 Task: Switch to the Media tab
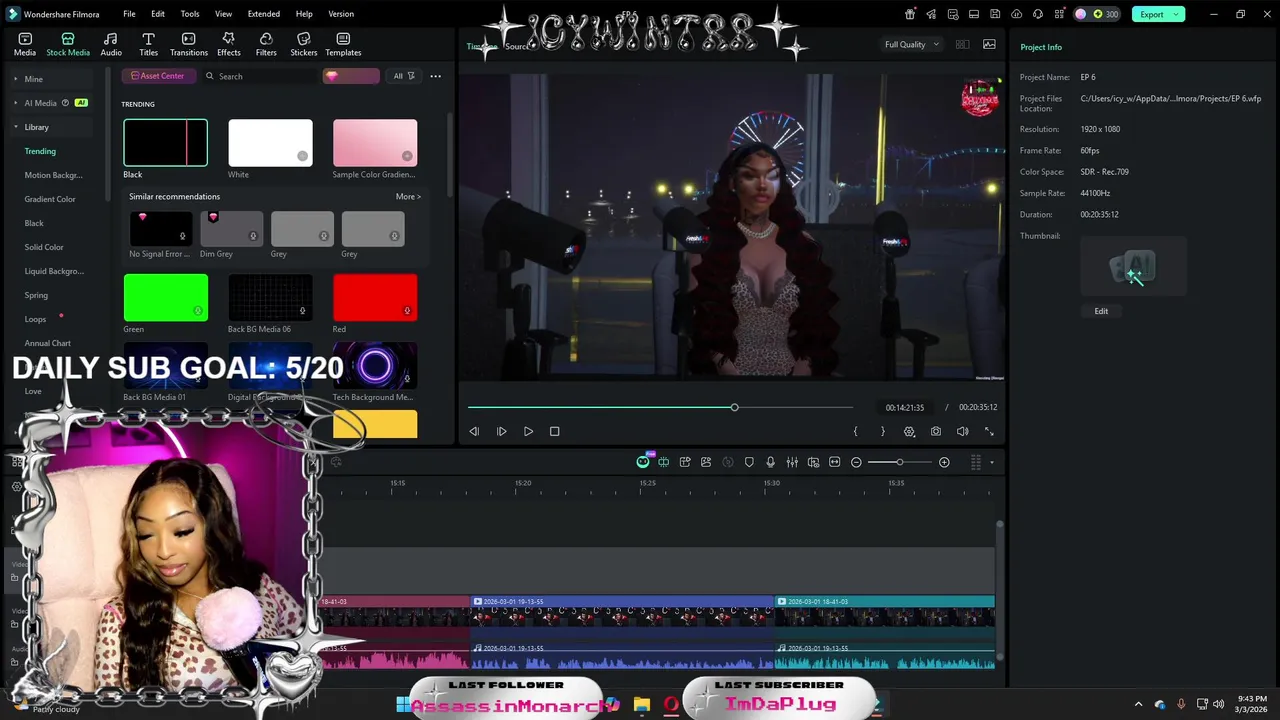(x=25, y=44)
